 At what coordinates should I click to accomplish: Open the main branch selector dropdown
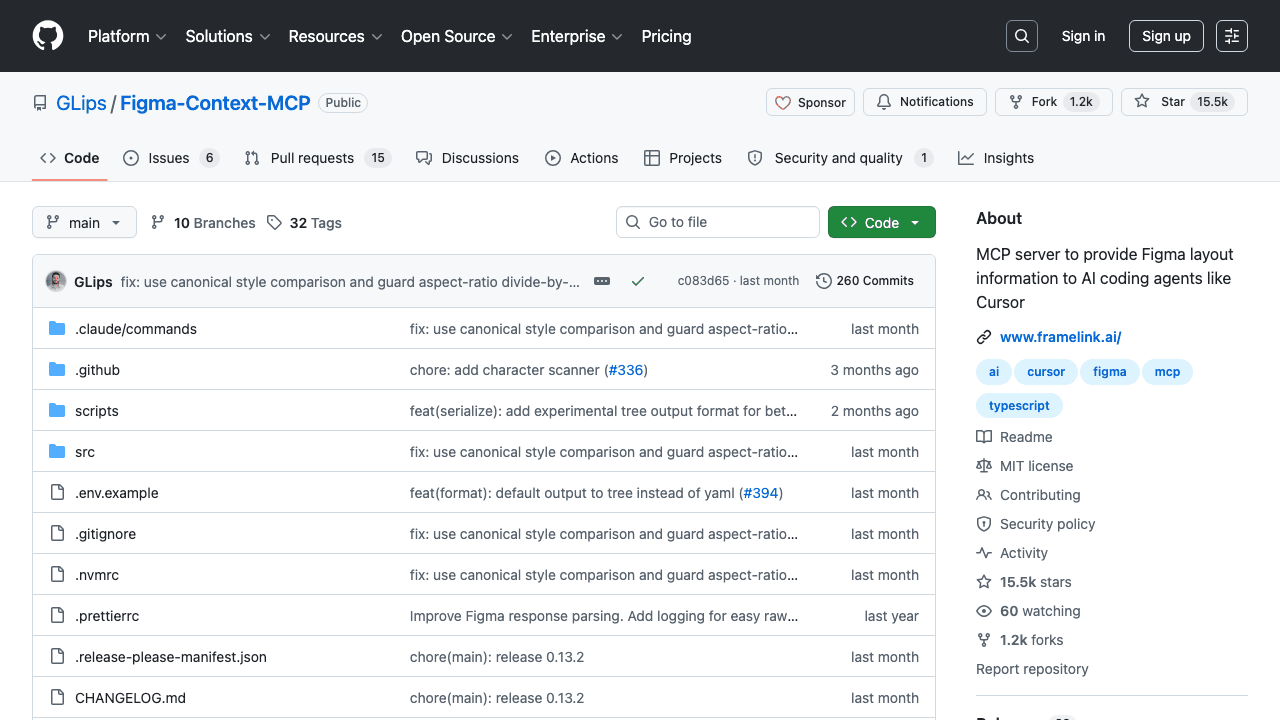(x=84, y=222)
